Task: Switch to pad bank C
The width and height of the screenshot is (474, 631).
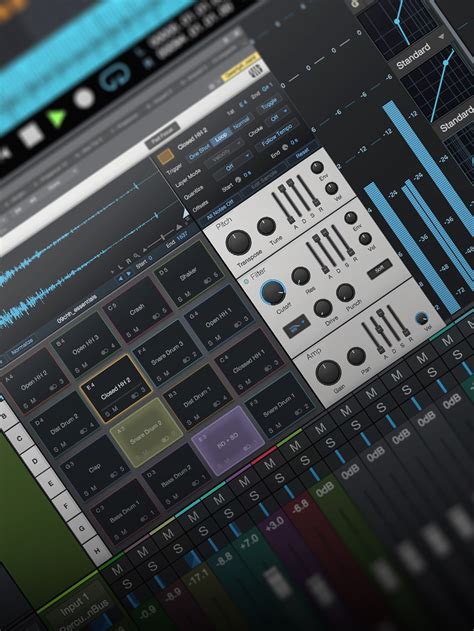Action: [19, 438]
